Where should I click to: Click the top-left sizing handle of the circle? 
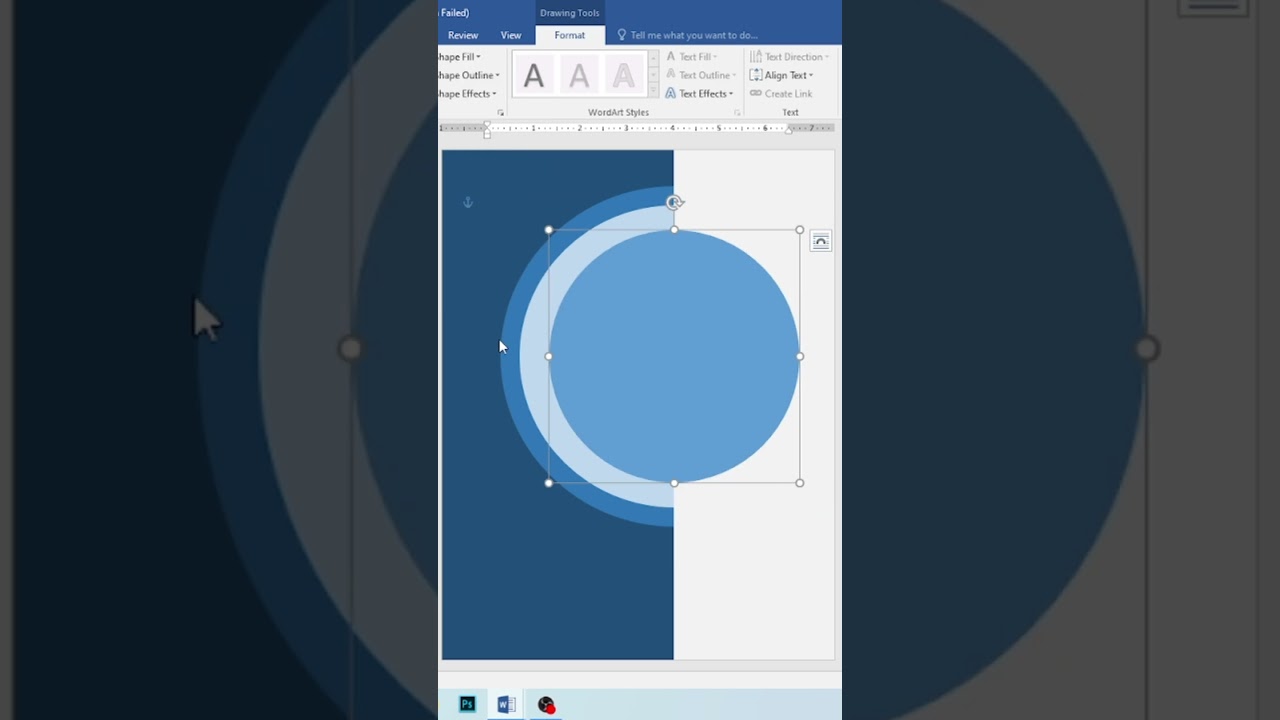pyautogui.click(x=549, y=230)
